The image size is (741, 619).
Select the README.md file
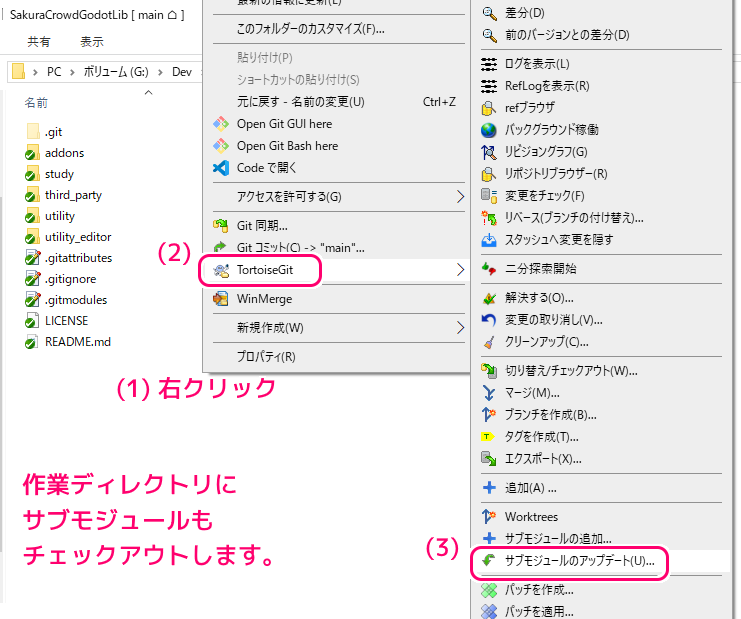point(77,342)
